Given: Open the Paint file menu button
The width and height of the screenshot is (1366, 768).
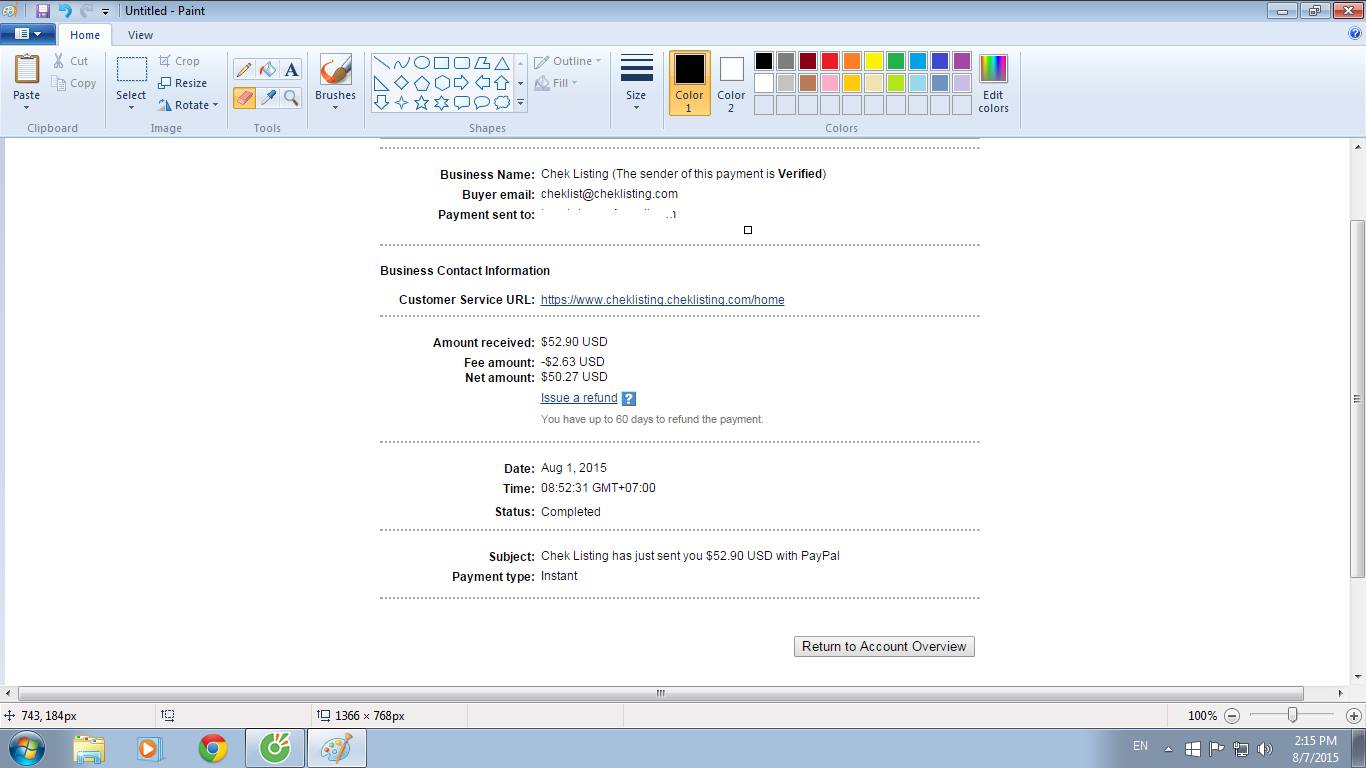Looking at the screenshot, I should [x=27, y=34].
